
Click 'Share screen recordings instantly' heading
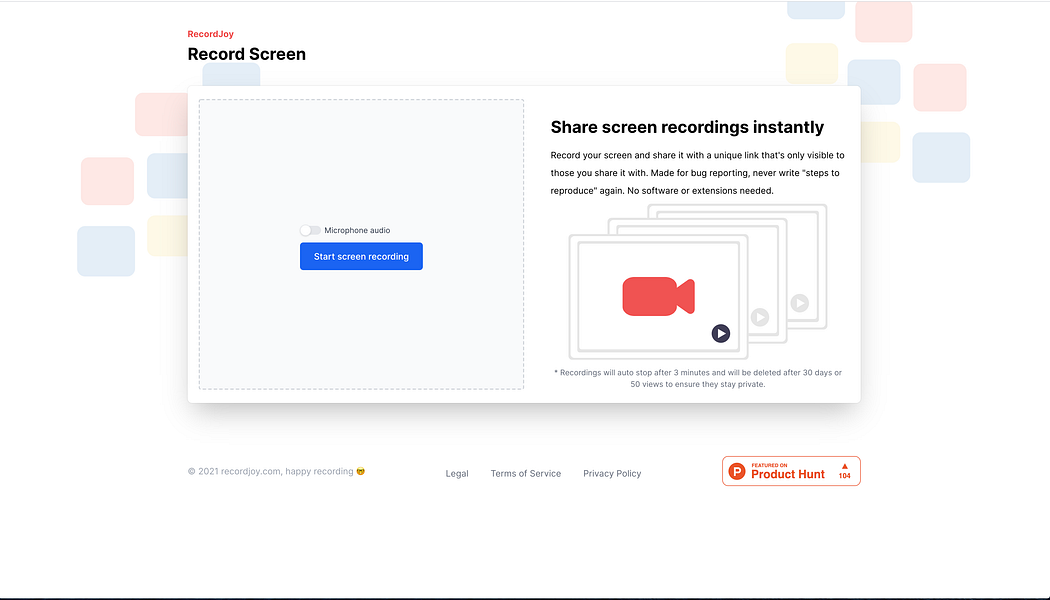687,127
